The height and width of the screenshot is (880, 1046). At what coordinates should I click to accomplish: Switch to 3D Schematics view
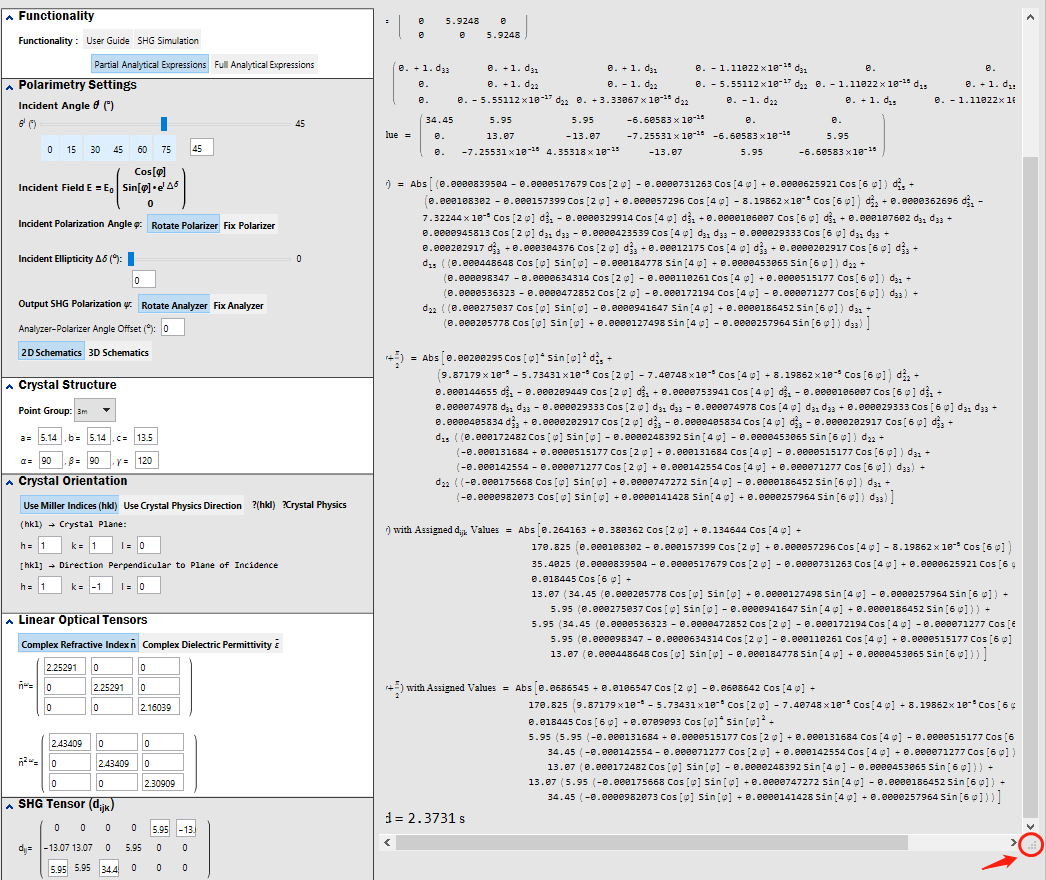(x=119, y=352)
